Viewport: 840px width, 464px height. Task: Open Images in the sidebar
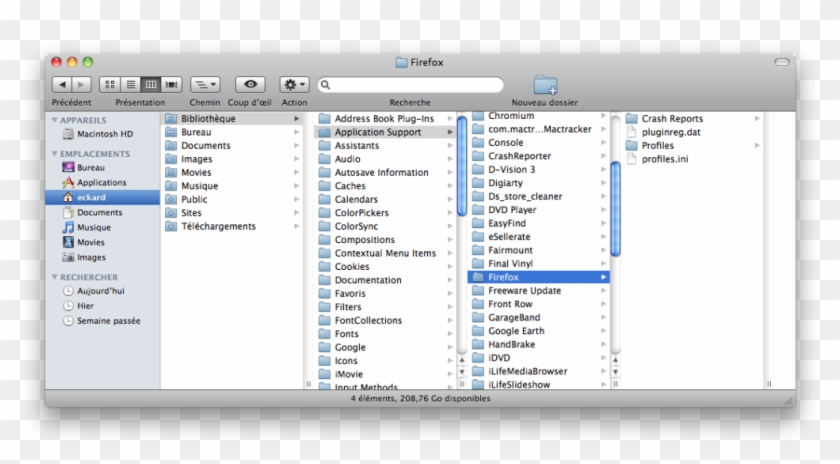(102, 258)
